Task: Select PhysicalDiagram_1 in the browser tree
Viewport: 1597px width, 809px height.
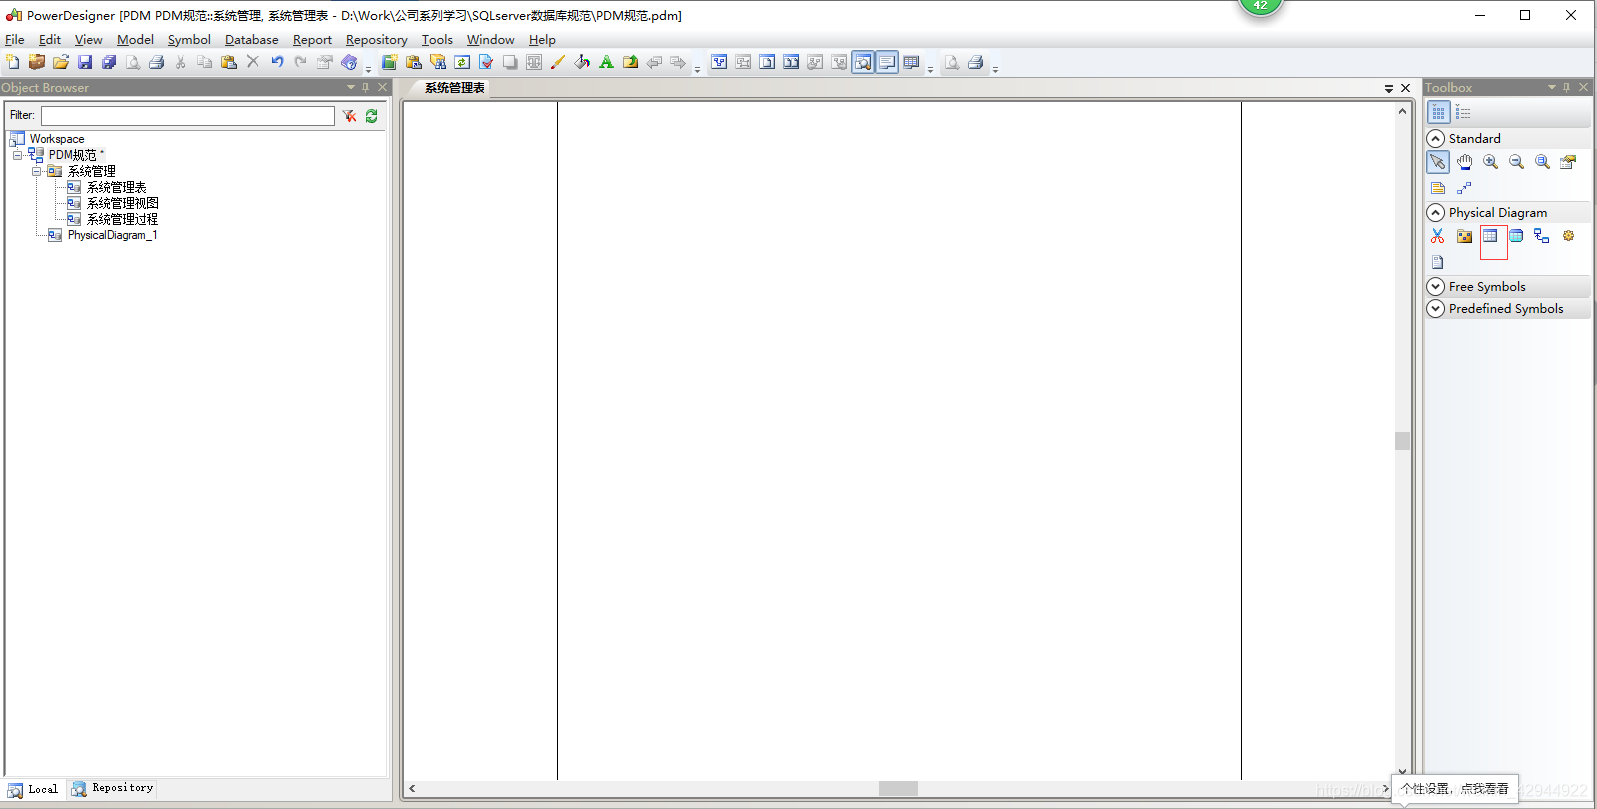Action: tap(112, 235)
